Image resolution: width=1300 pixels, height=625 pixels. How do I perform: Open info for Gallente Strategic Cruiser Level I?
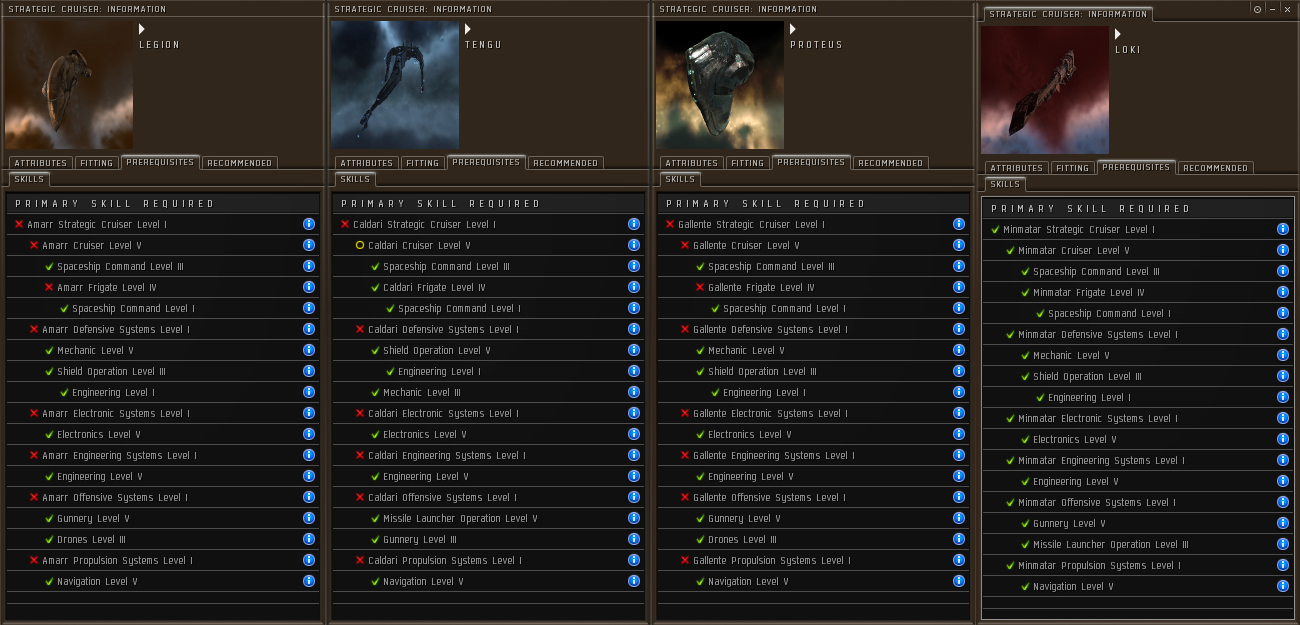coord(959,224)
